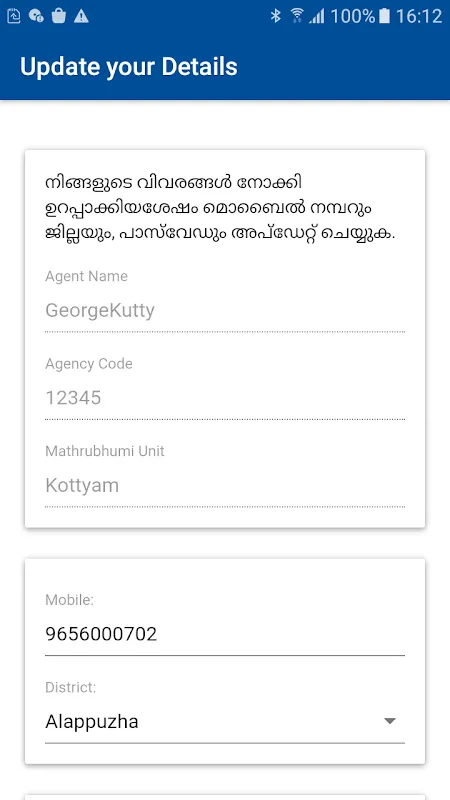Tap the 100% battery percentage text
This screenshot has width=450, height=800.
(x=353, y=16)
